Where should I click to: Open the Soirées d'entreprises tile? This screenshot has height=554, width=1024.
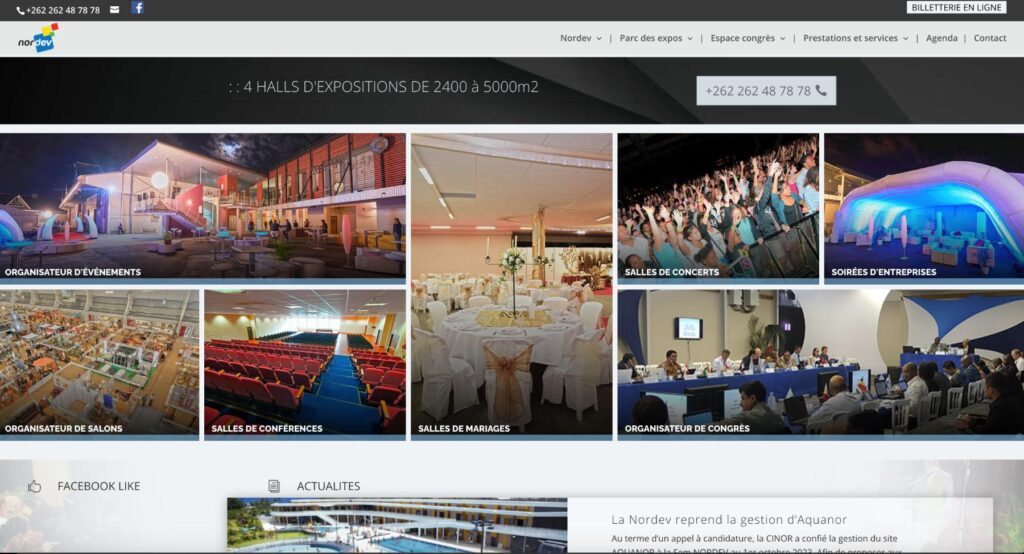pos(924,208)
